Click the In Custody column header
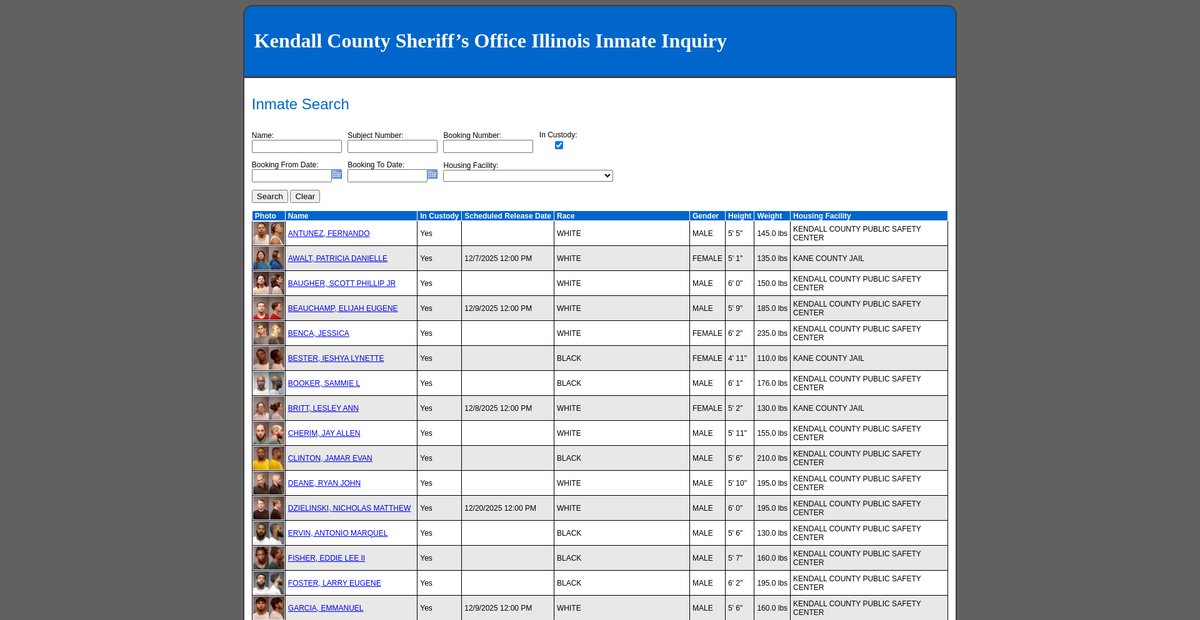Image resolution: width=1200 pixels, height=620 pixels. [439, 216]
